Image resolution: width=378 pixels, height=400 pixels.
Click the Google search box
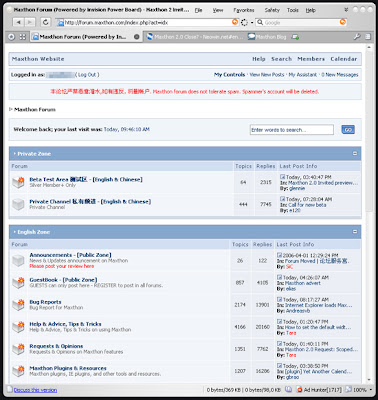(x=301, y=22)
